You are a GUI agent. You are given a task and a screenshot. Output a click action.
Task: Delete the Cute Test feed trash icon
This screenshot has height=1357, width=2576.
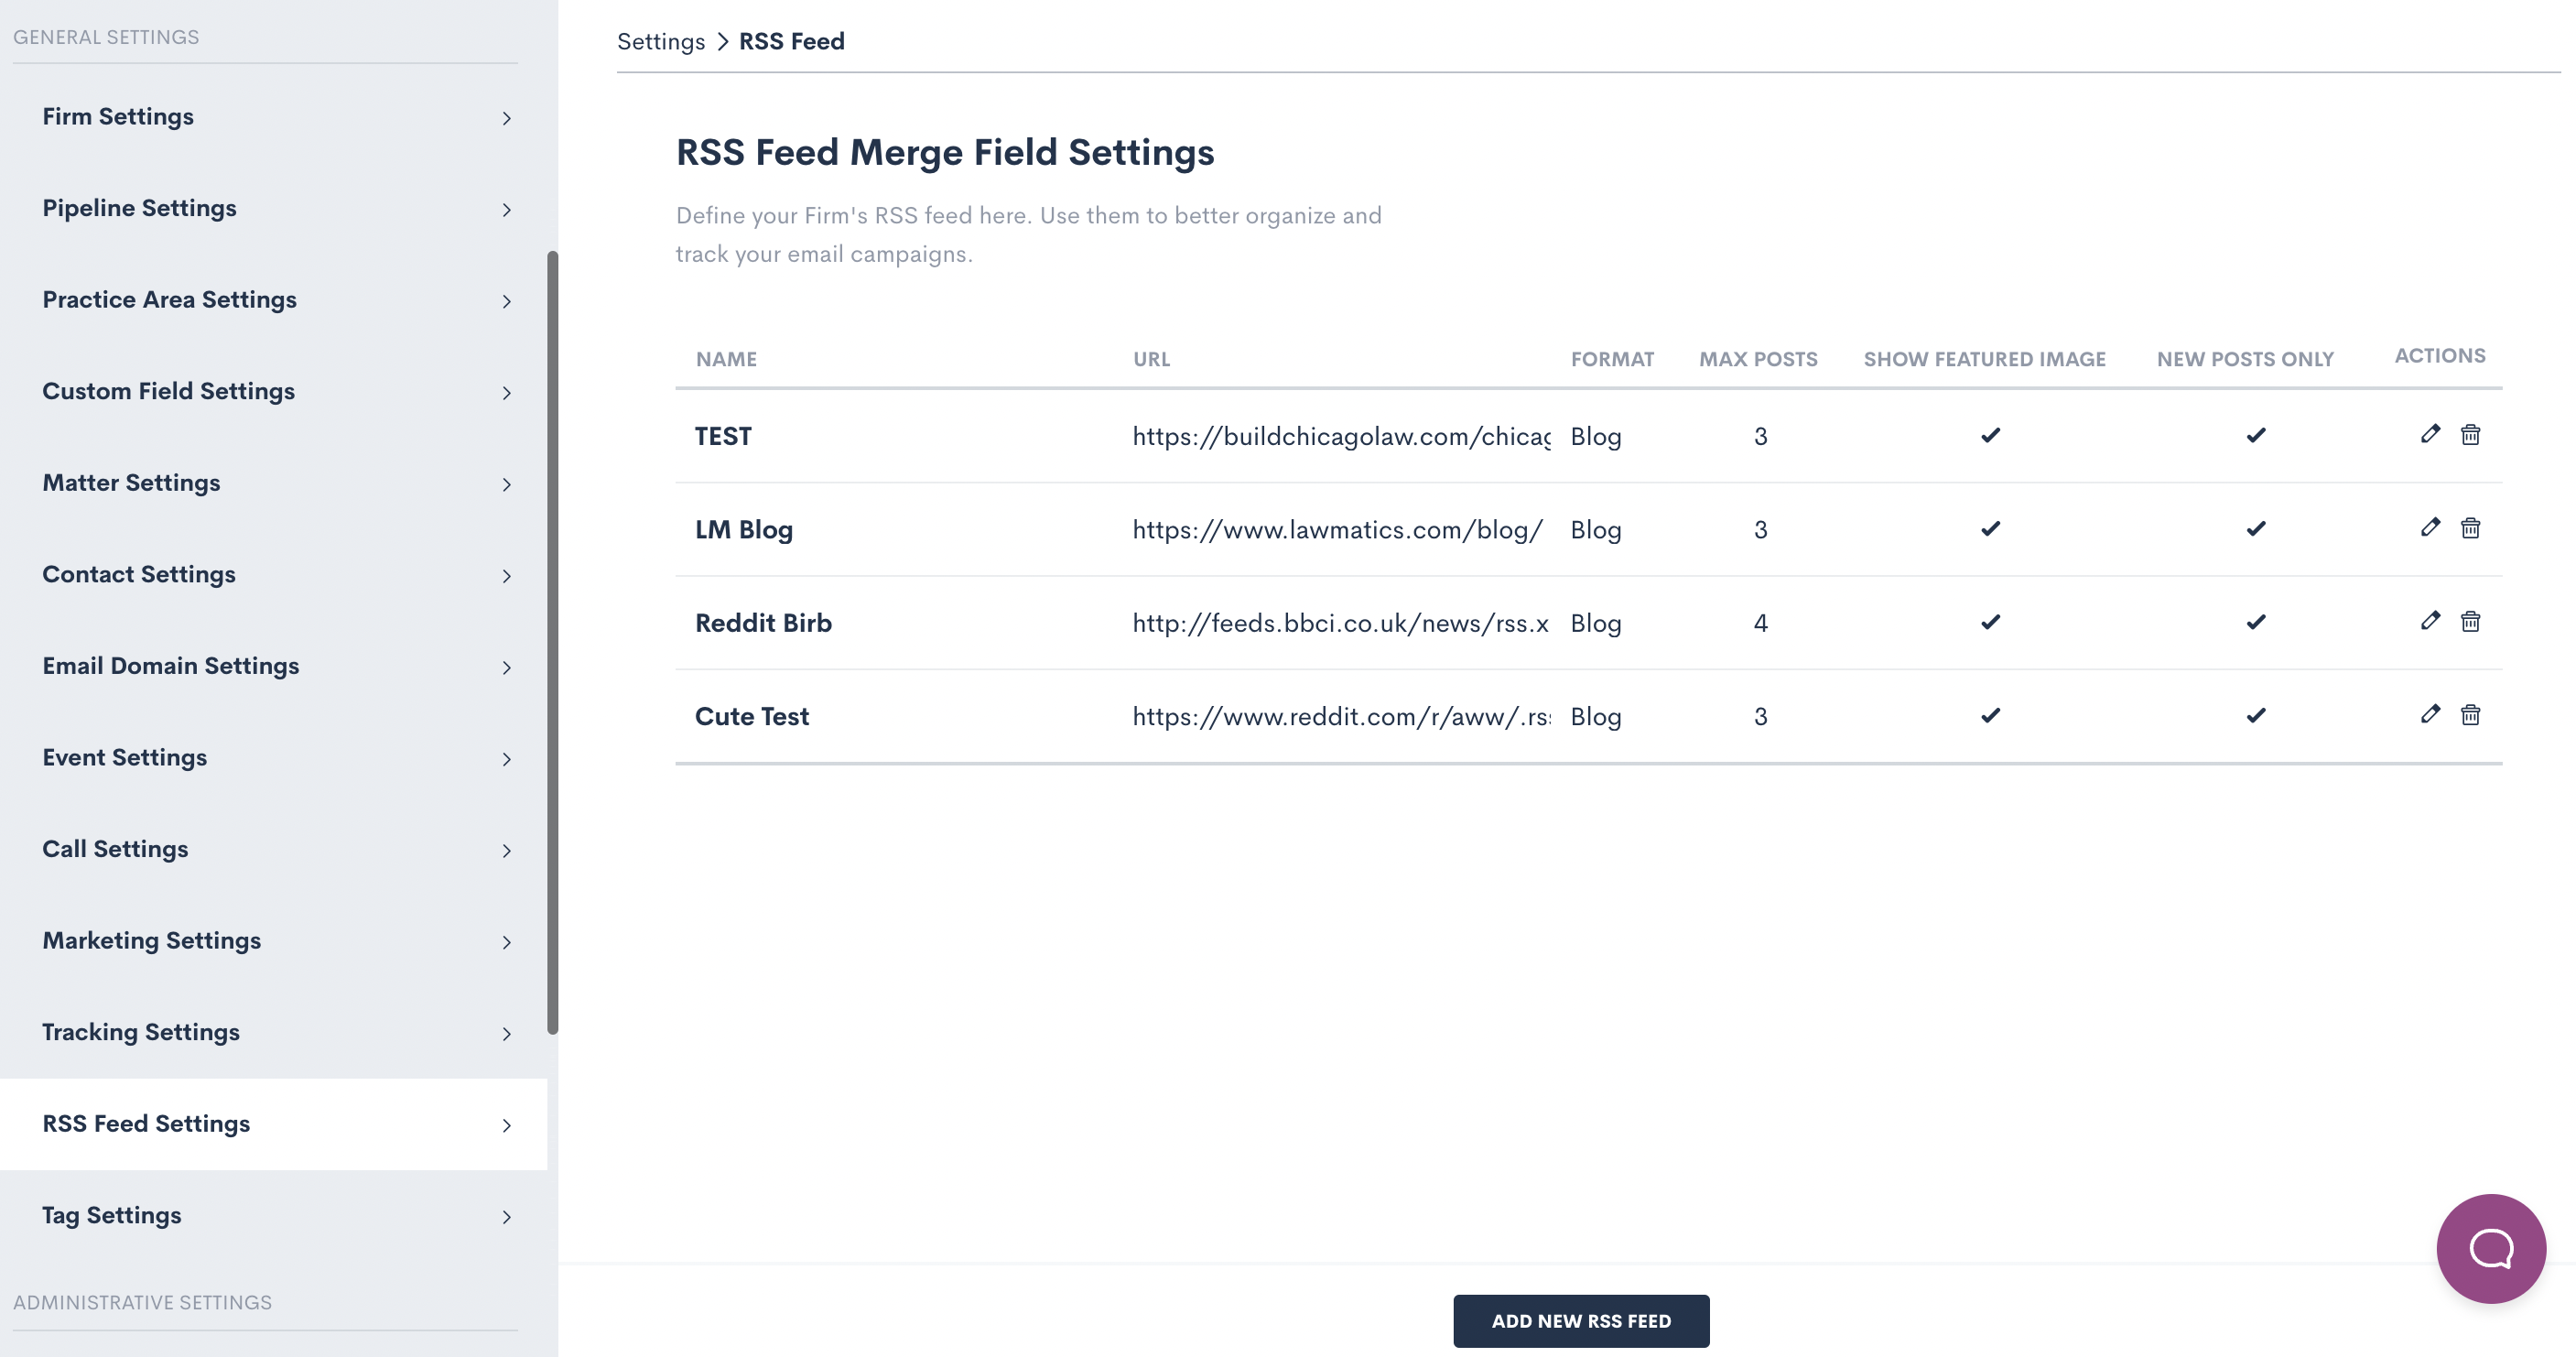(2470, 714)
